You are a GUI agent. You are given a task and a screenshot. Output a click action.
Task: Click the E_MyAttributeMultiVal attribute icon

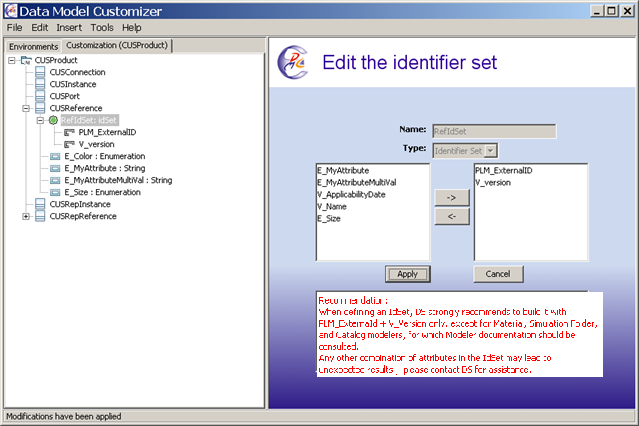coord(55,180)
